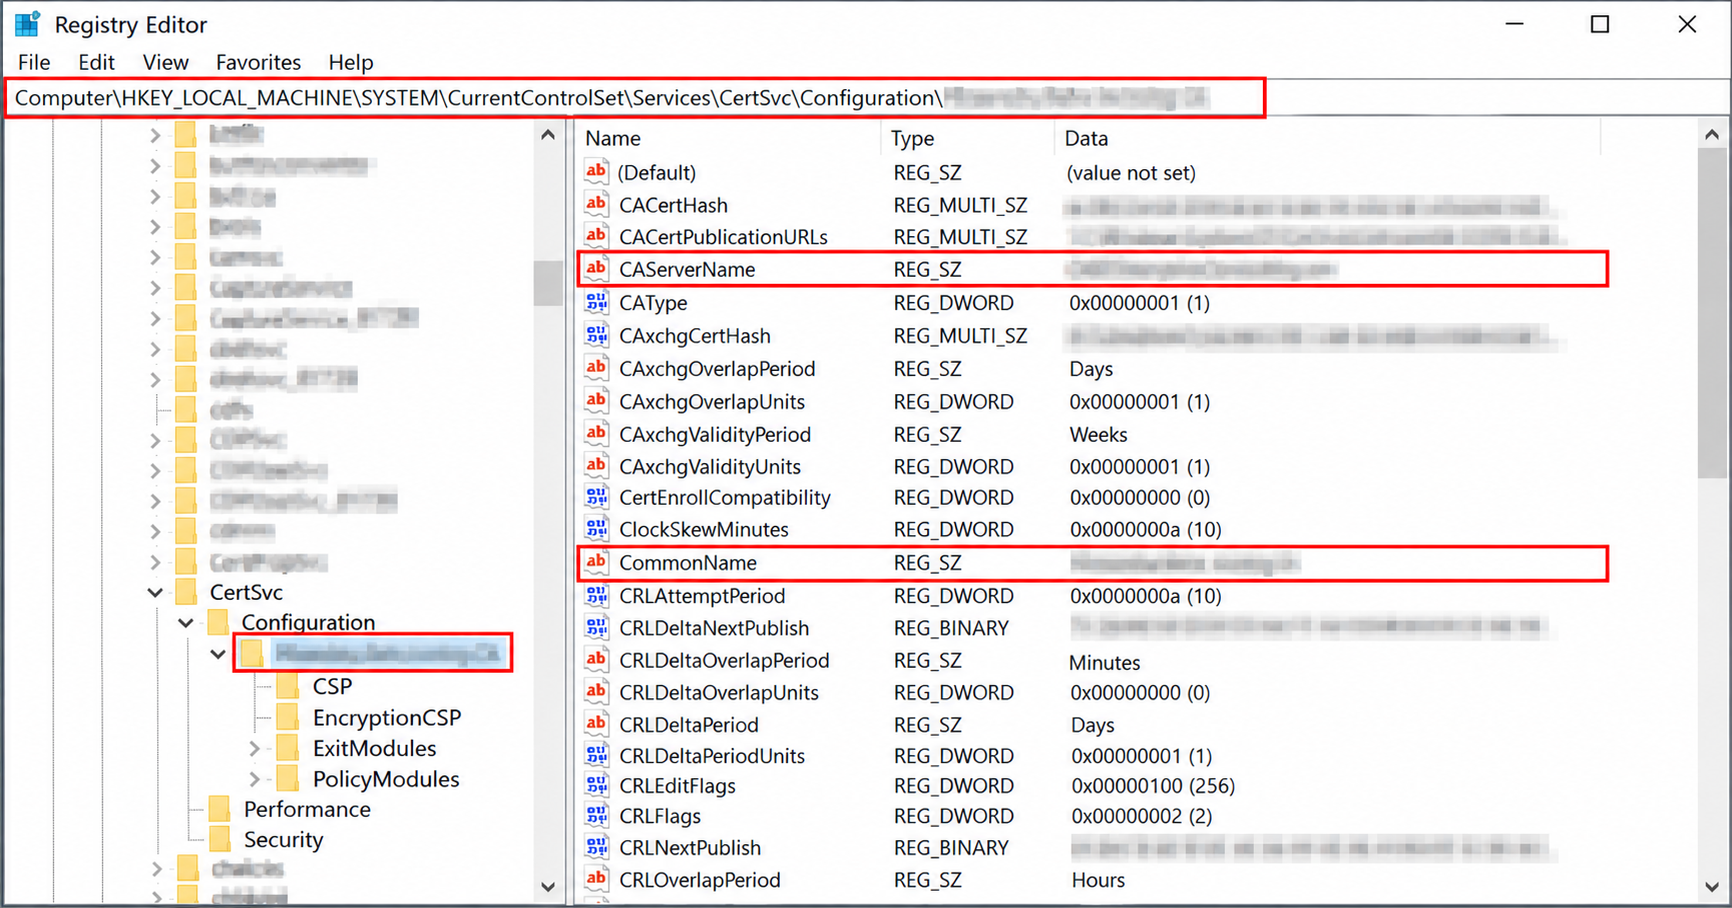Click the (Default) value icon
Screen dimensions: 1732x908
click(x=597, y=172)
